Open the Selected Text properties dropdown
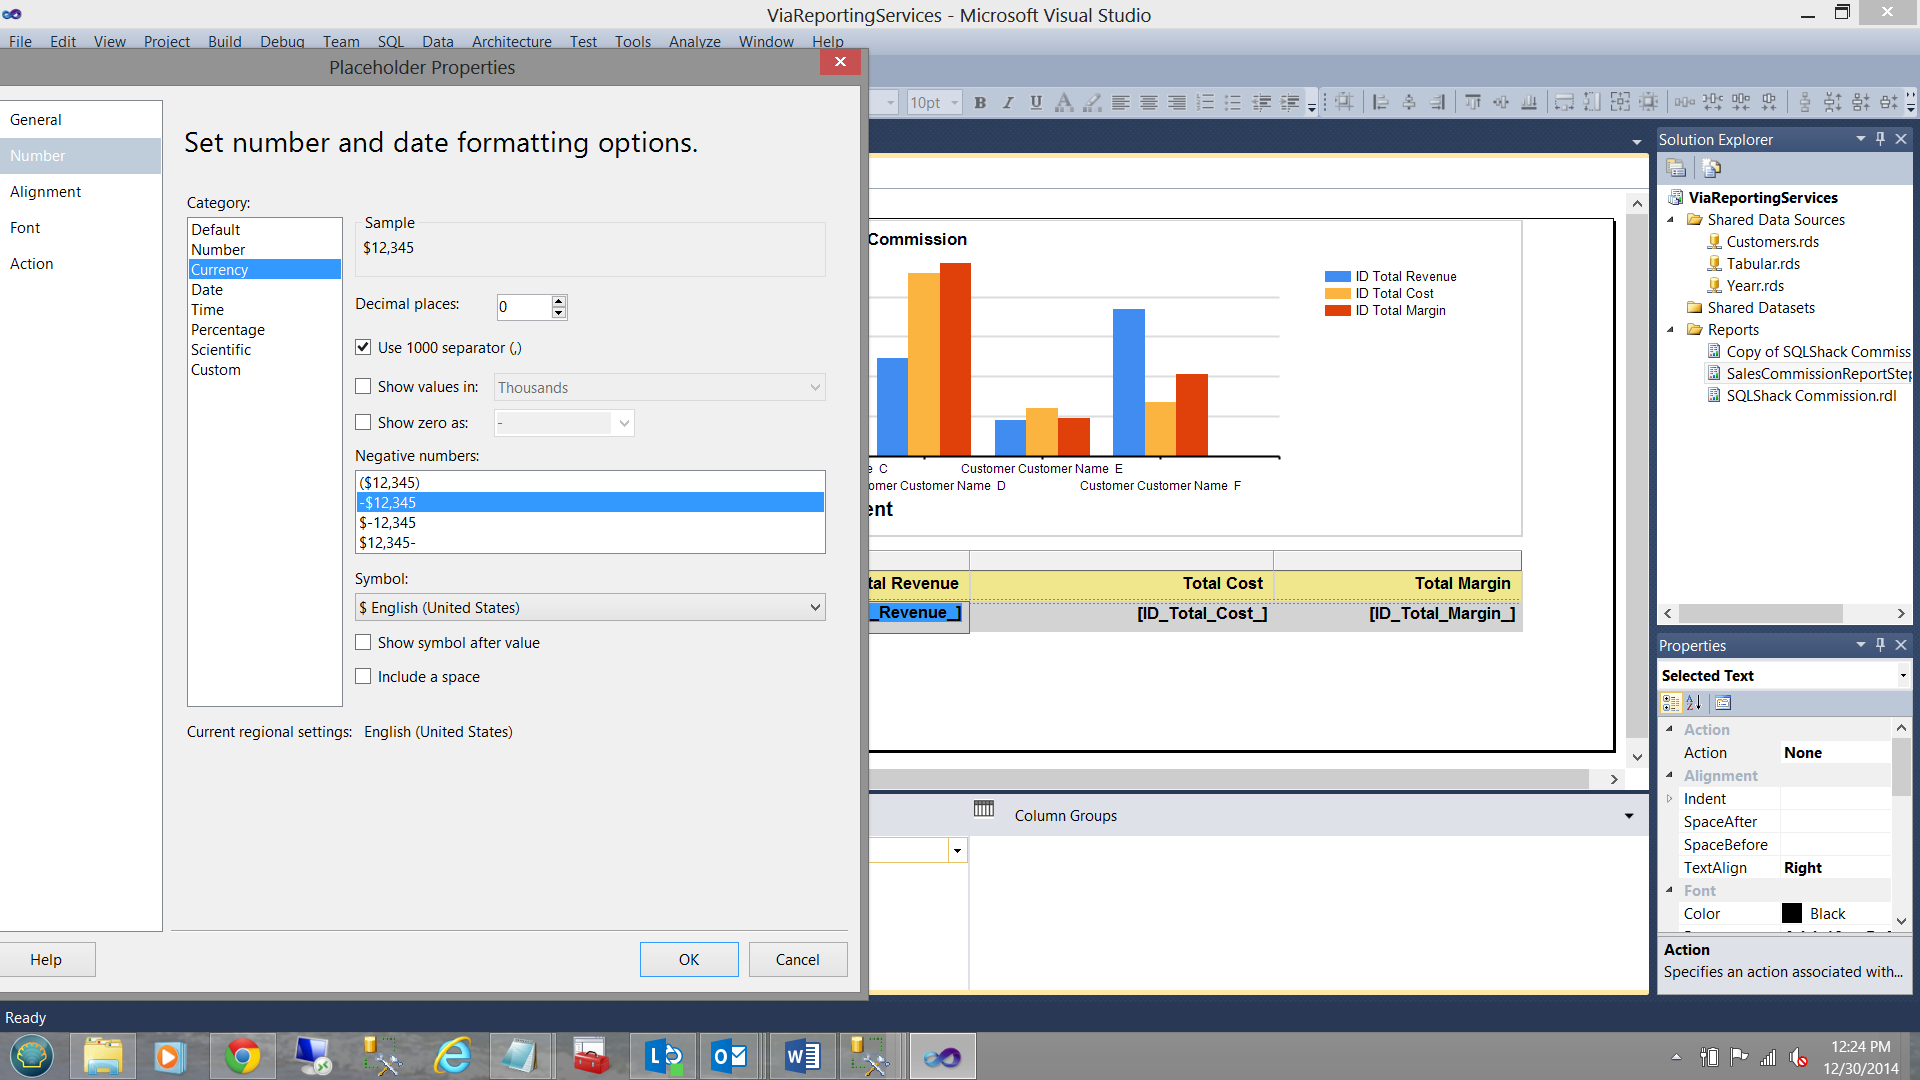The height and width of the screenshot is (1080, 1920). click(1902, 676)
